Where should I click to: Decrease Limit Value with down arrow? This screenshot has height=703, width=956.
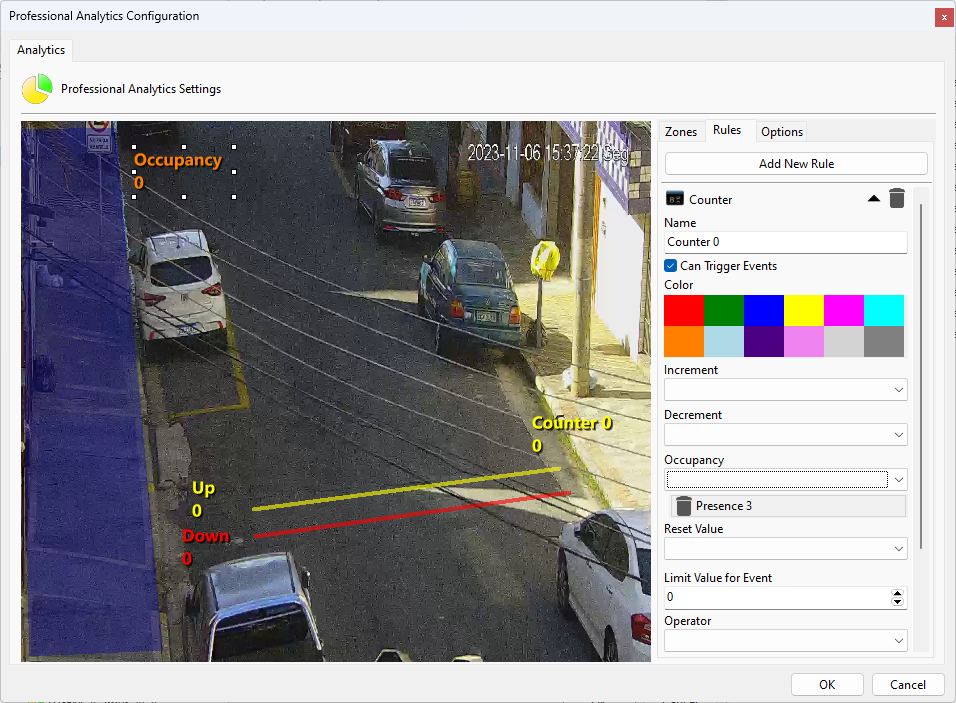tap(897, 602)
